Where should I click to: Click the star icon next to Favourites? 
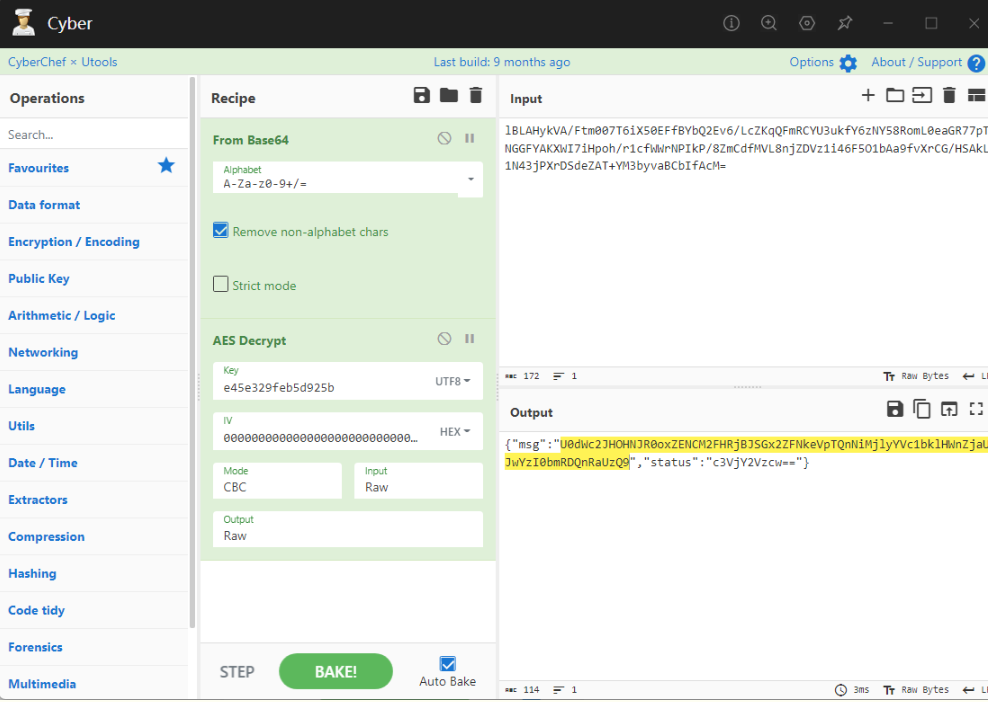tap(166, 166)
